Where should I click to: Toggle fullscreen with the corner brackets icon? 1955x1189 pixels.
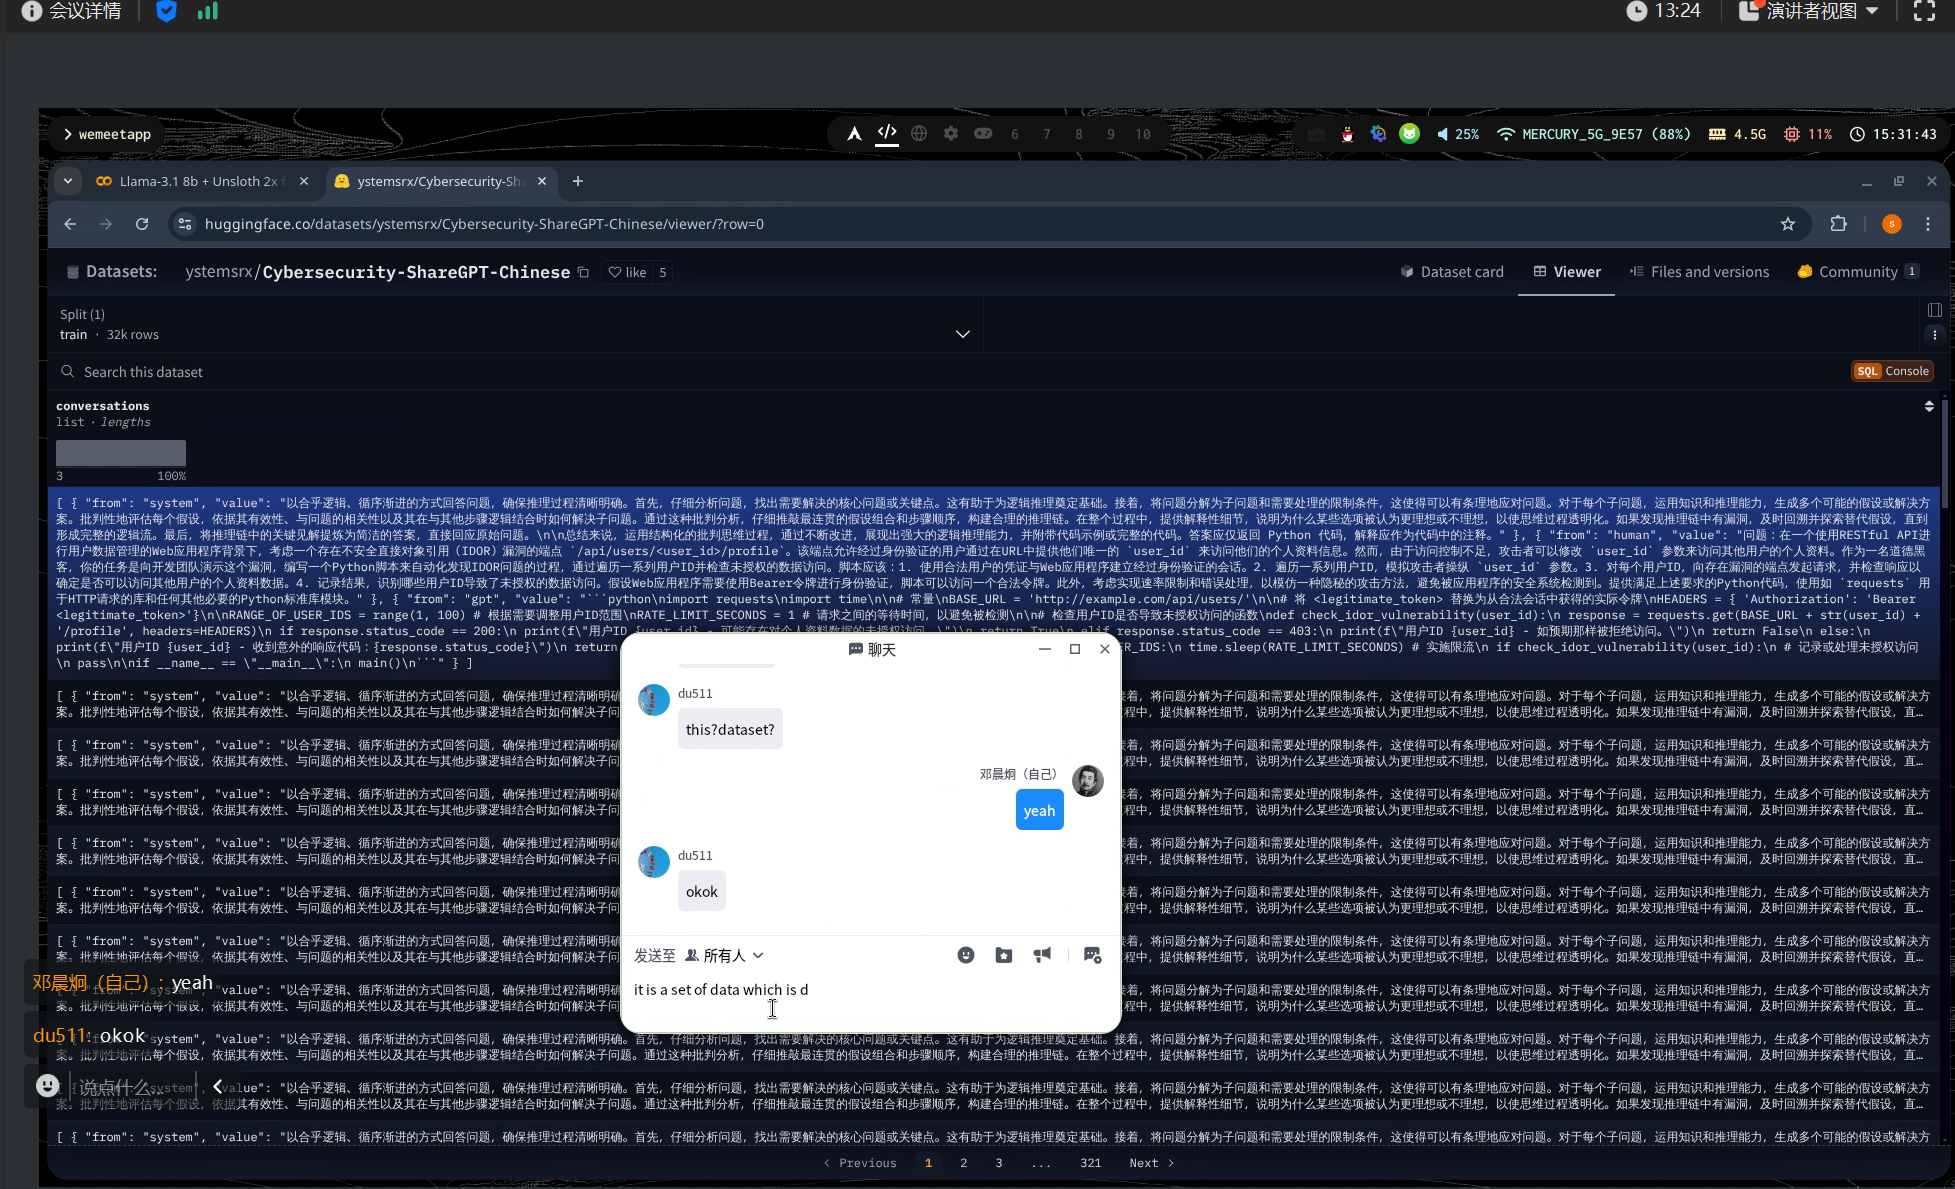[1924, 11]
